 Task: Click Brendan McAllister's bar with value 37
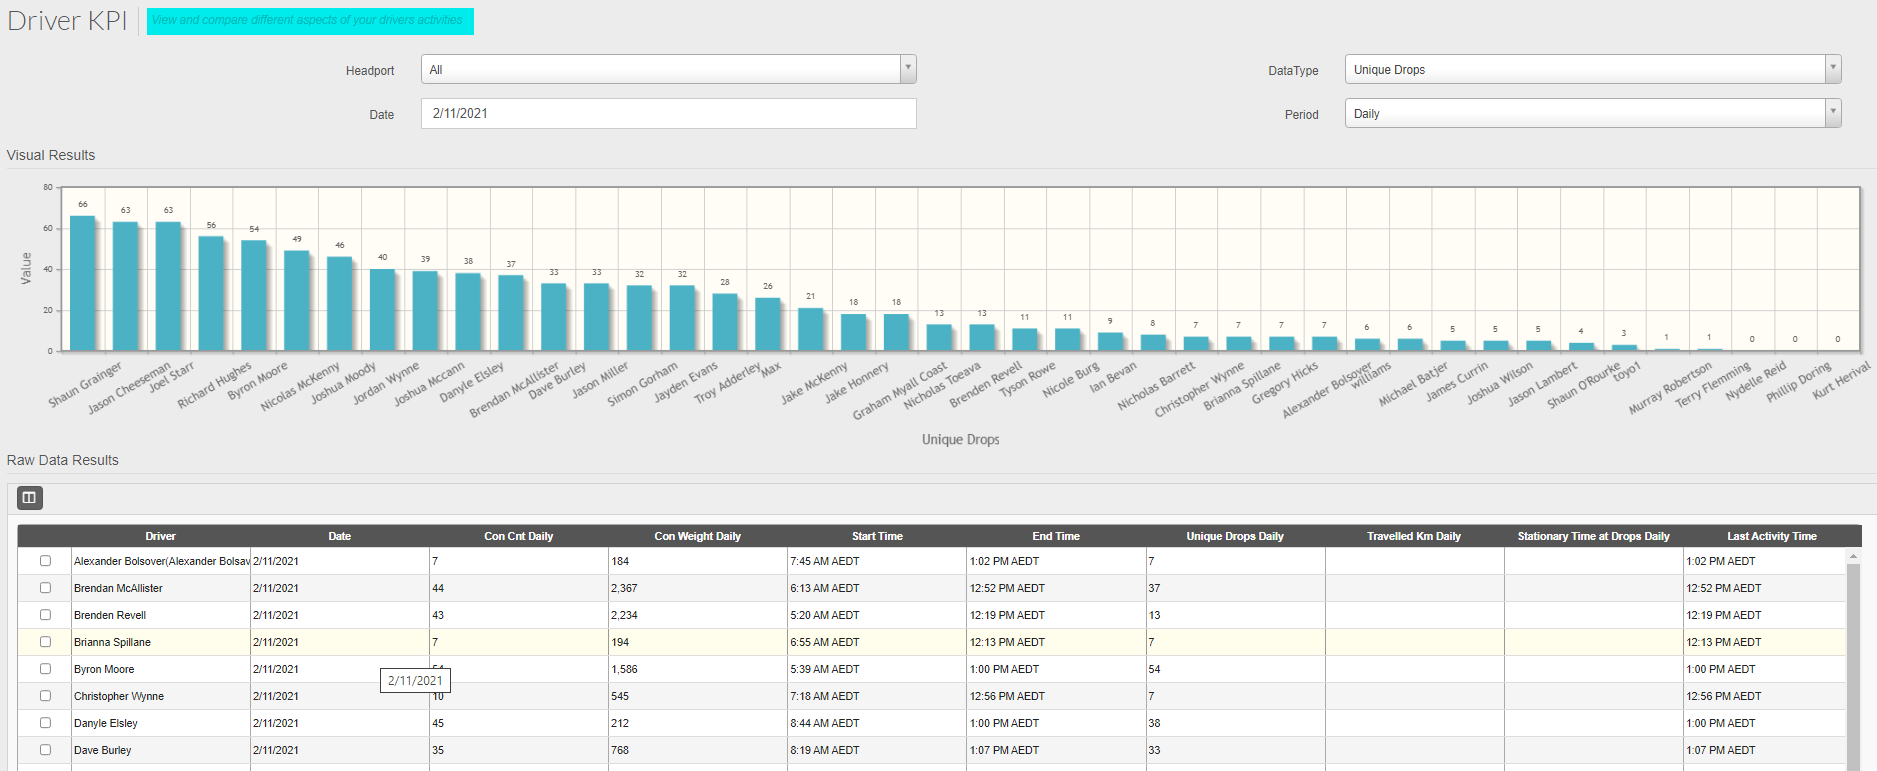click(511, 313)
